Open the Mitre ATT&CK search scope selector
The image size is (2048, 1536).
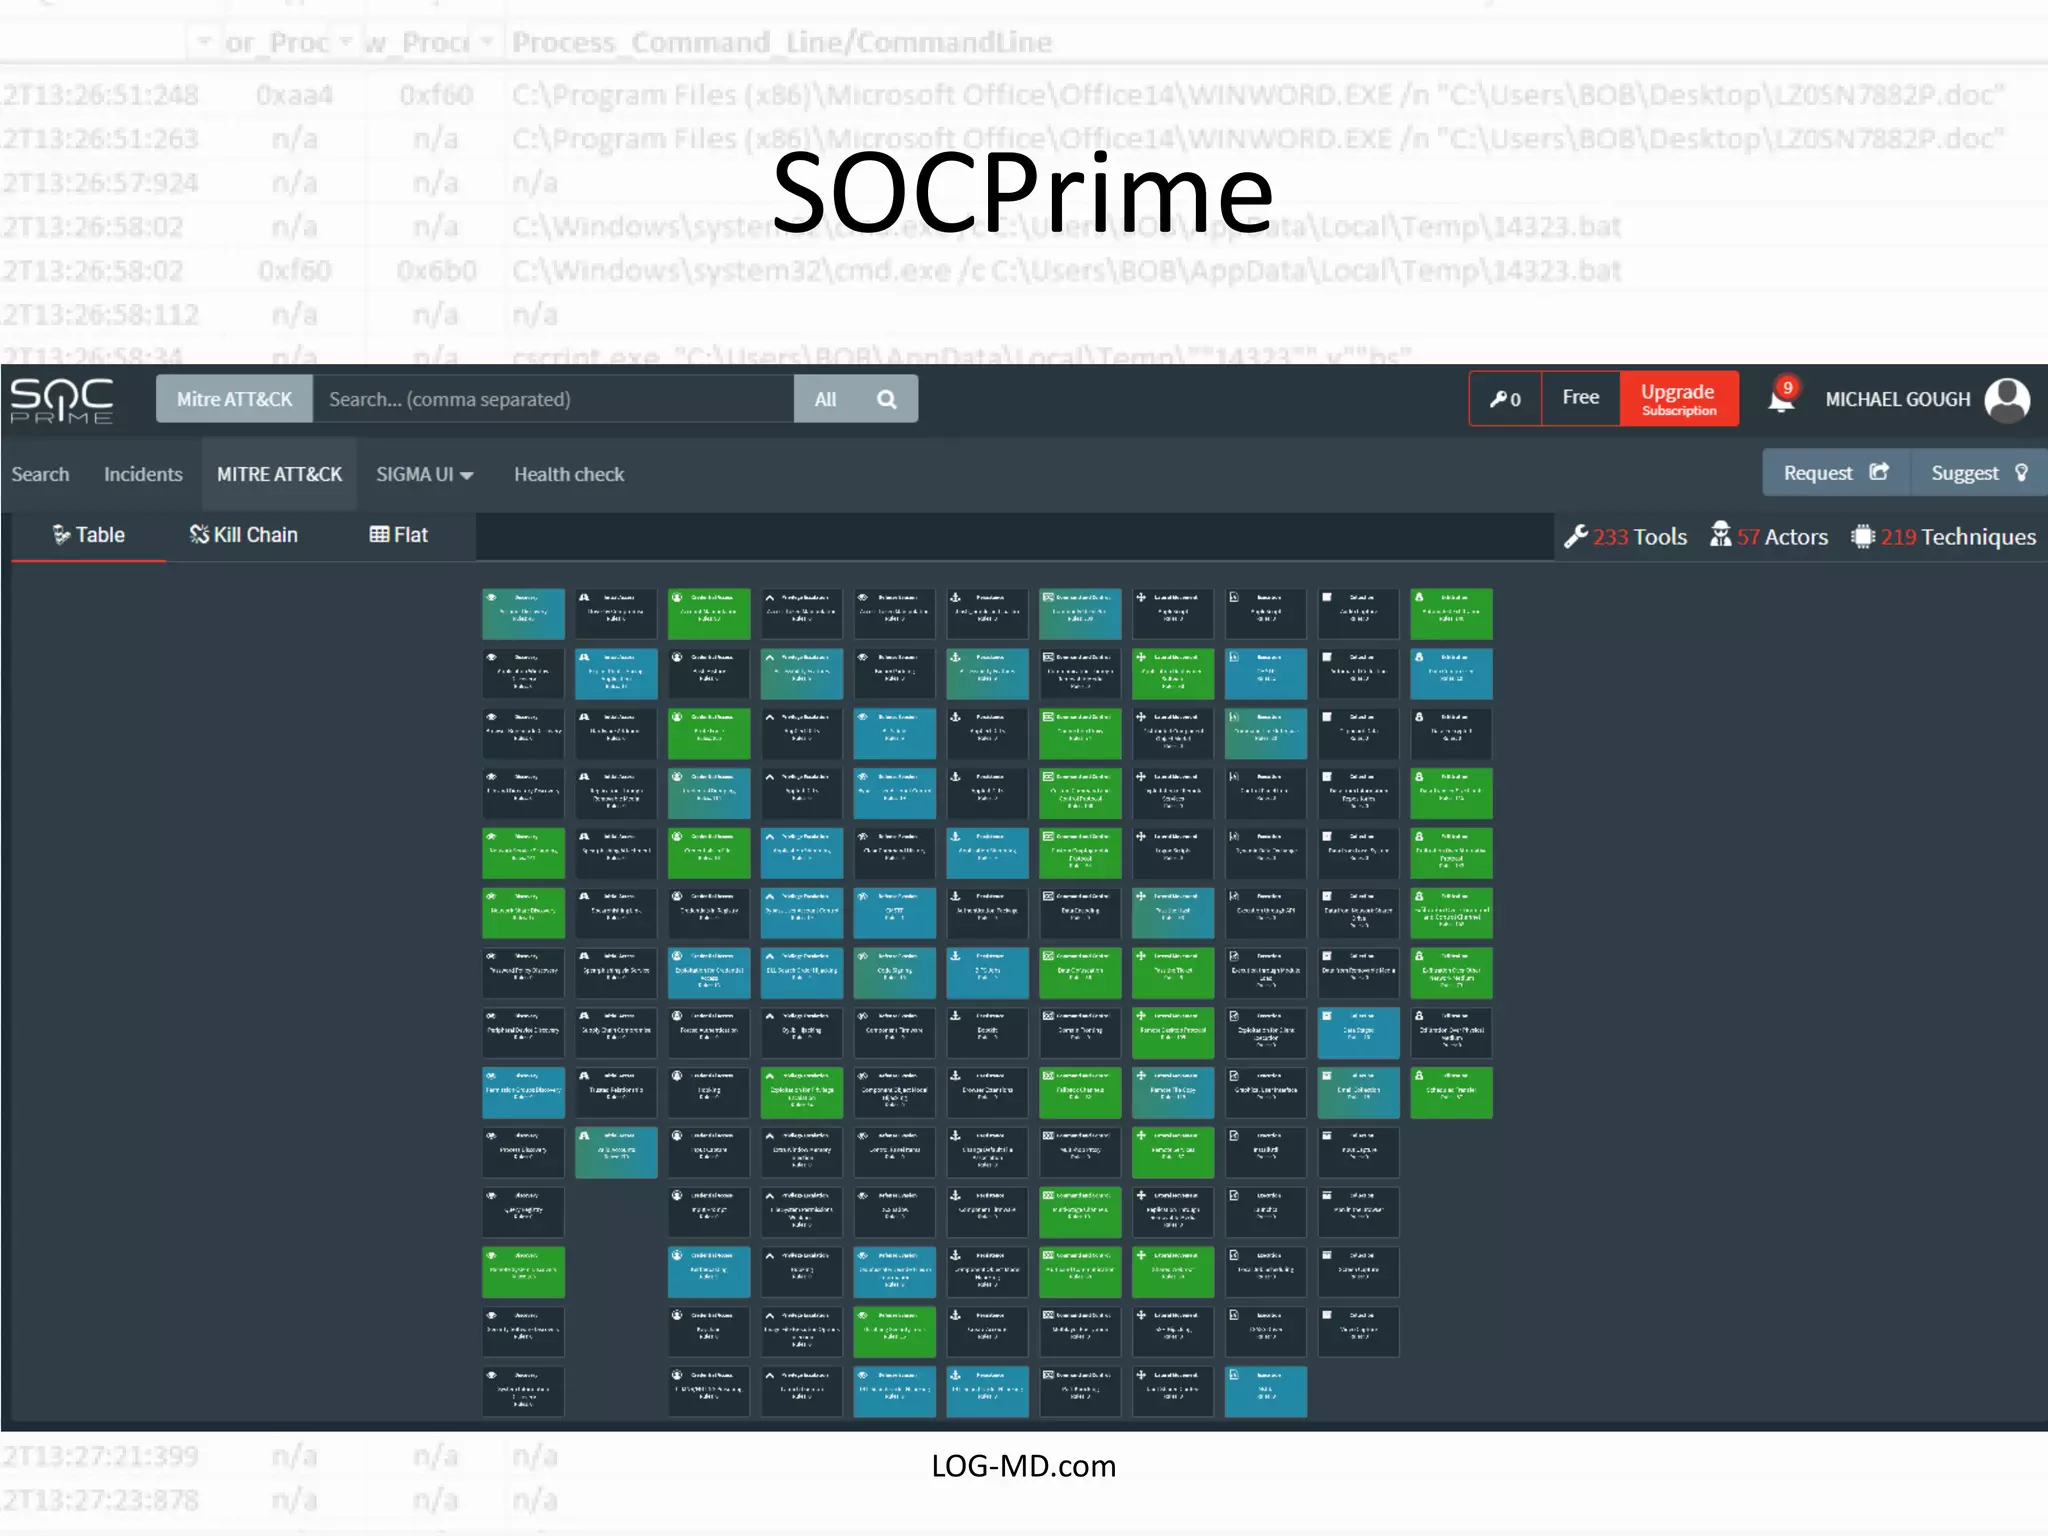pyautogui.click(x=235, y=399)
